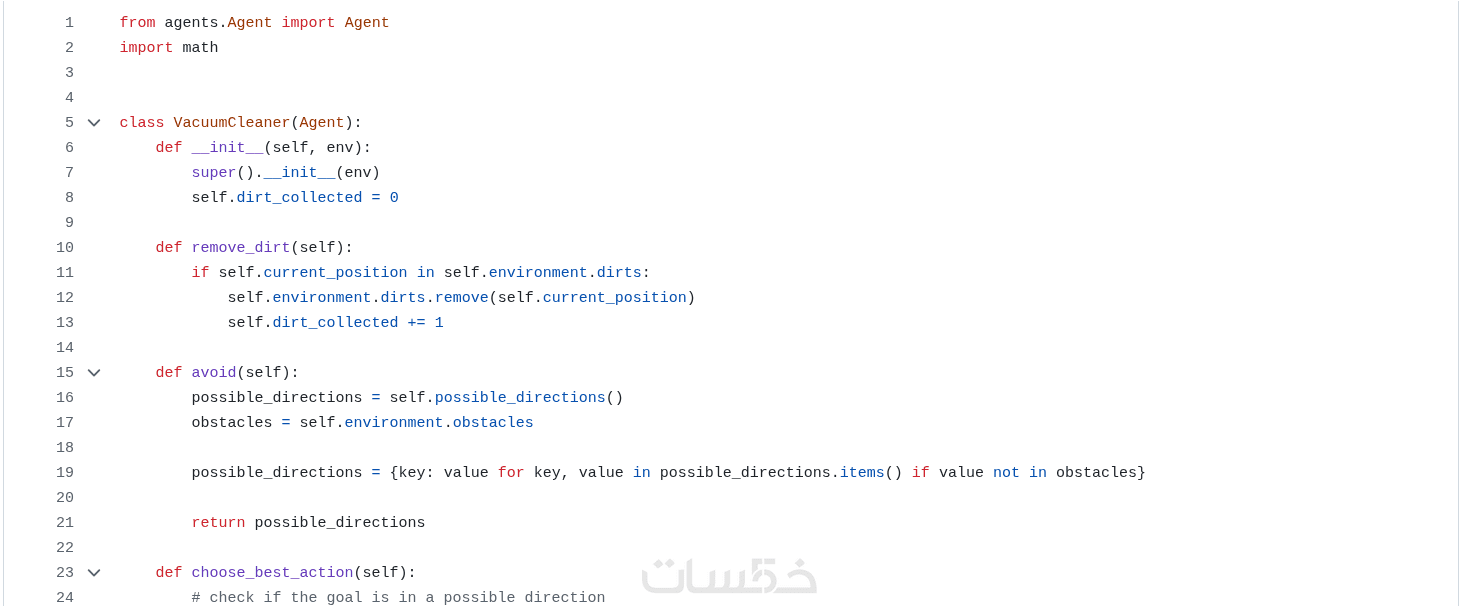Click the gray watermark logo at the bottom
Screen dimensions: 1459x606
point(729,575)
